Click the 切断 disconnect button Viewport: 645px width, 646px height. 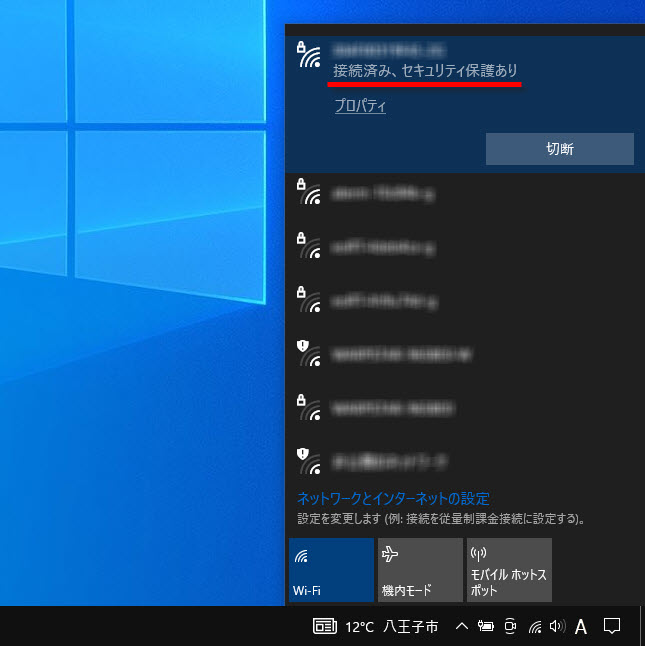coord(559,149)
